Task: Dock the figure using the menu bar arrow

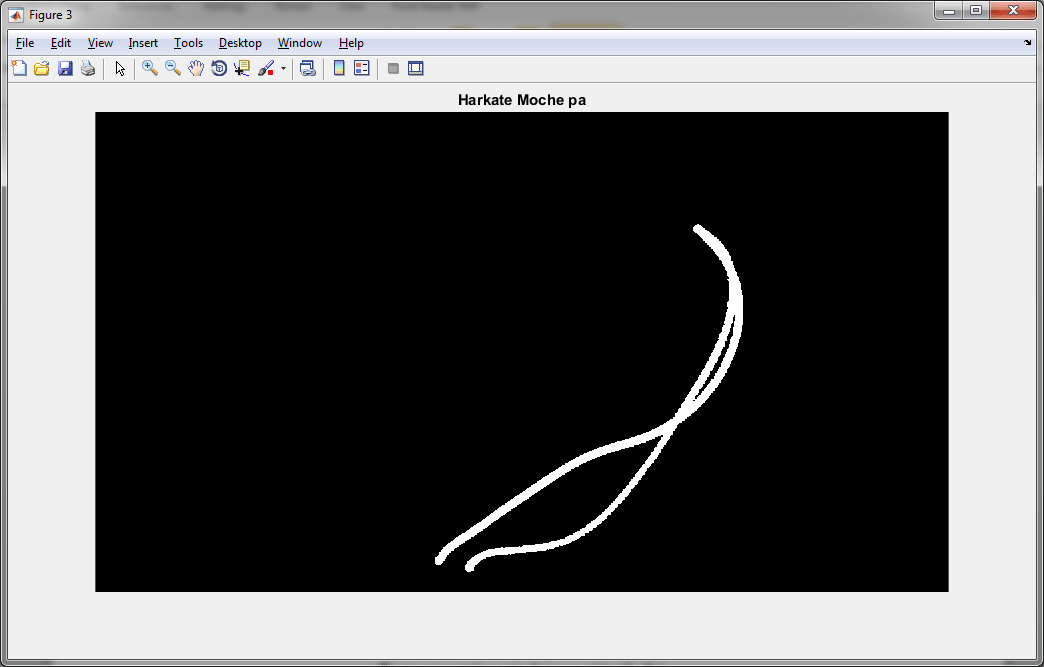Action: coord(1027,43)
